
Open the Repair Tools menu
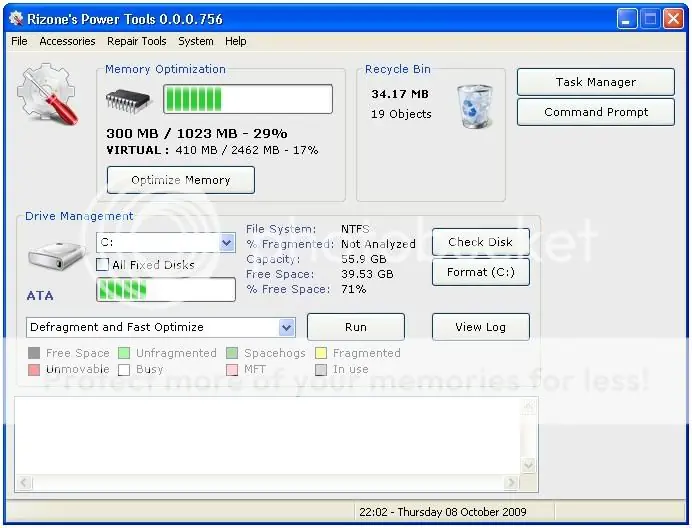point(136,41)
